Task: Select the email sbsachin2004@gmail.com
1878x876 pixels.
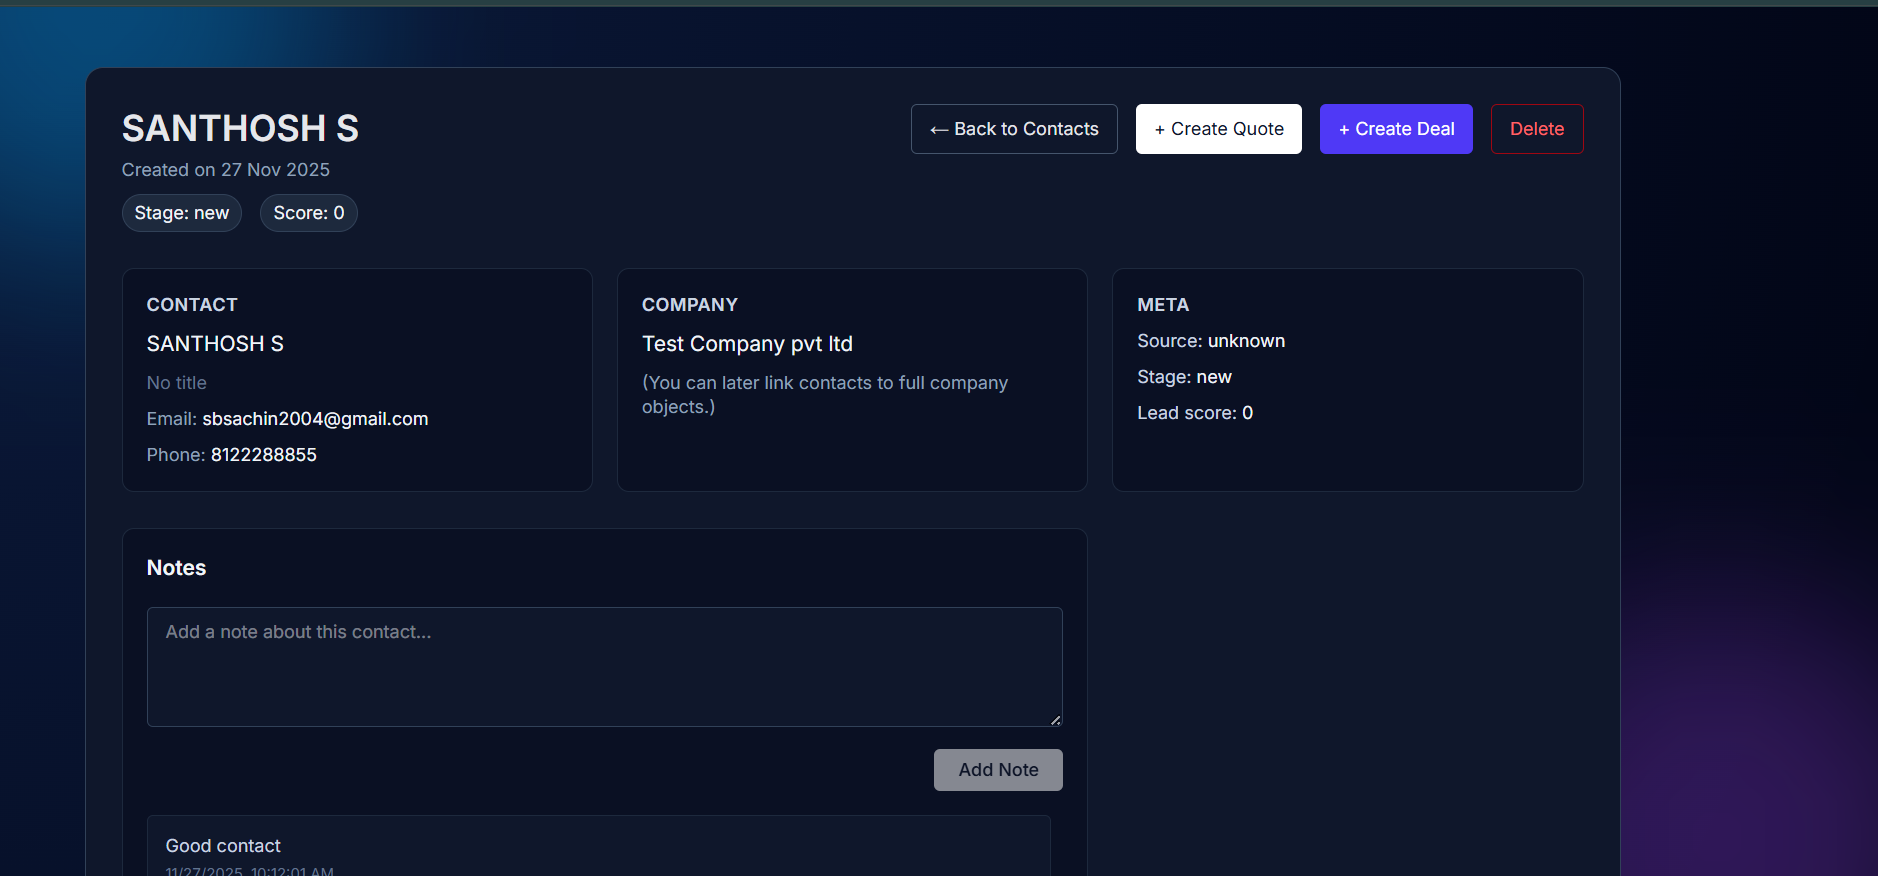Action: 315,419
